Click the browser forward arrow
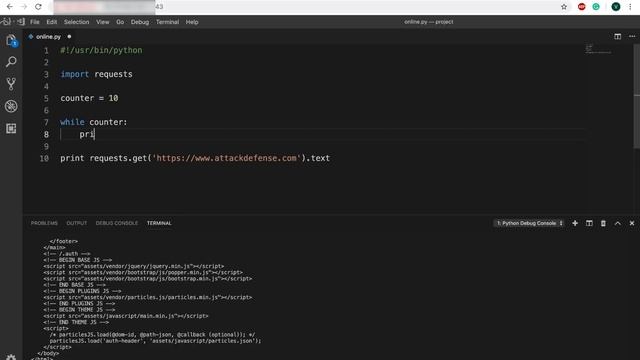The width and height of the screenshot is (640, 360). coord(24,7)
